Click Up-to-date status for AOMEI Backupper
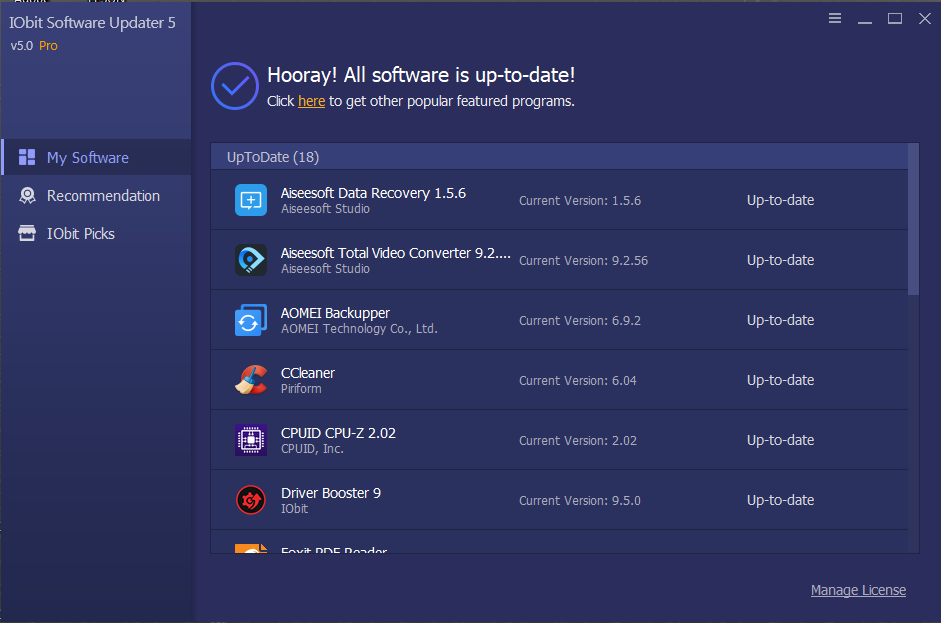 click(x=780, y=321)
